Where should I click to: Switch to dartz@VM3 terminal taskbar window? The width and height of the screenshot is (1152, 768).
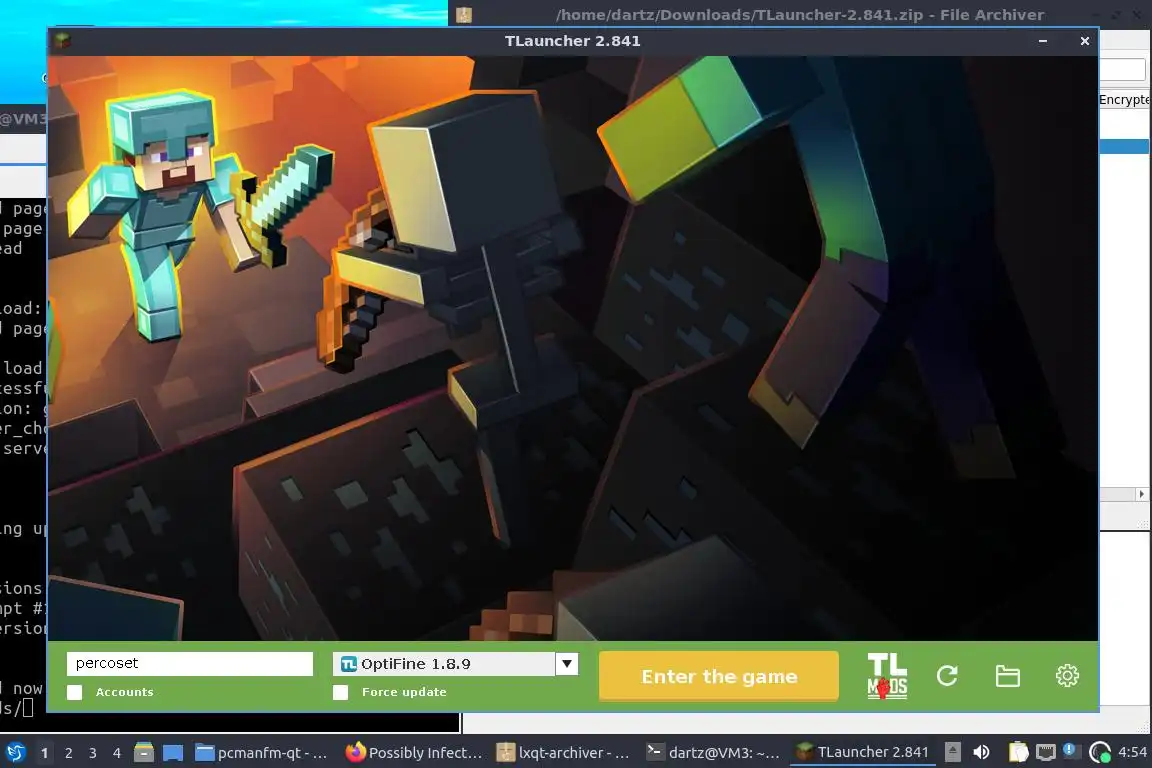(713, 753)
